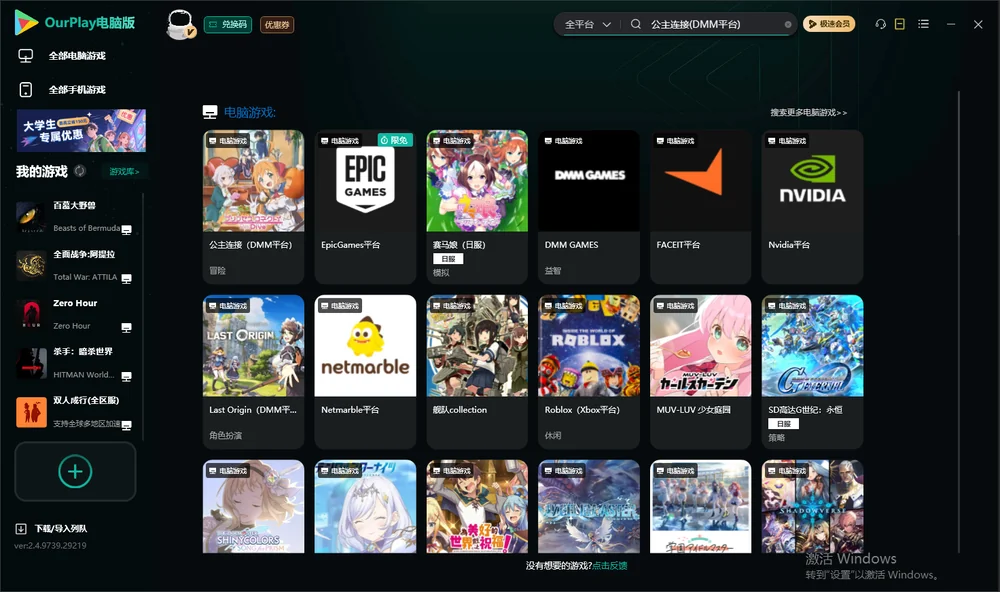Refresh the 我的游戏 list

click(80, 171)
